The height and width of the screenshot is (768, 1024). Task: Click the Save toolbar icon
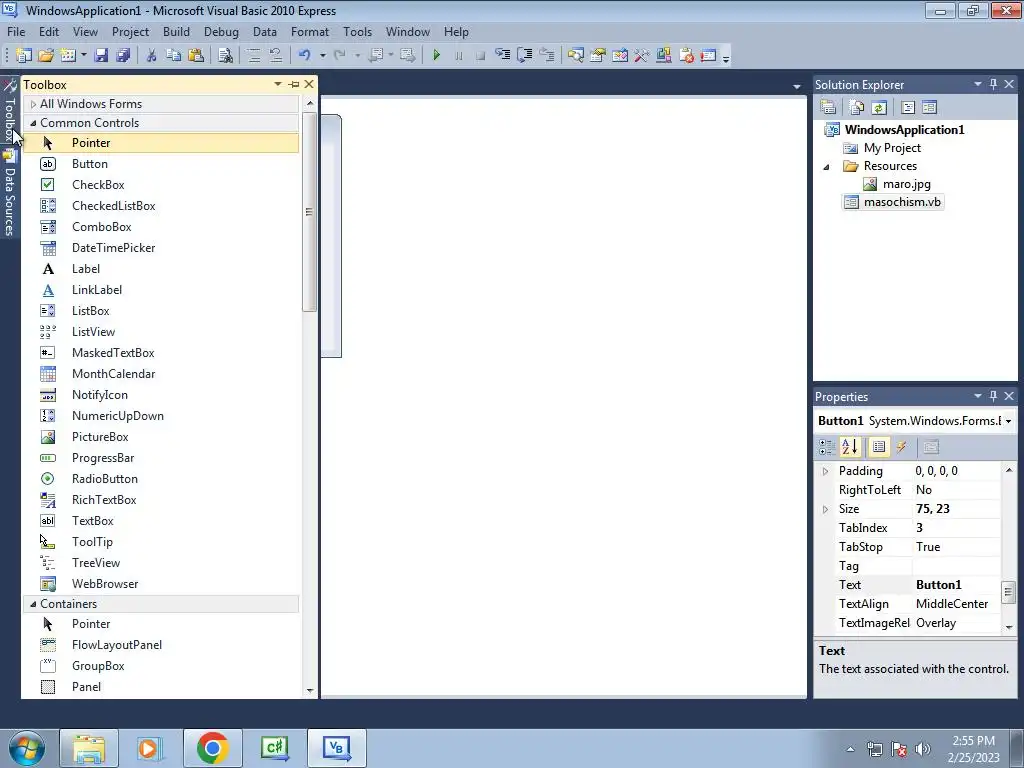point(101,56)
